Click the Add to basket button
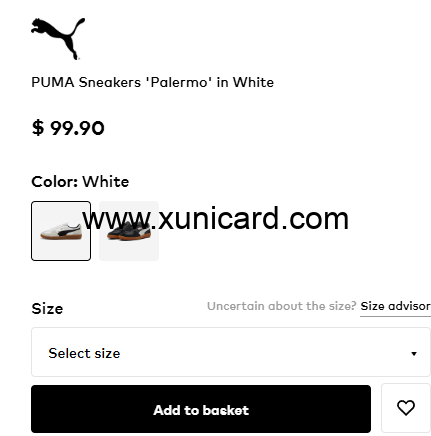431x436 pixels. [201, 409]
